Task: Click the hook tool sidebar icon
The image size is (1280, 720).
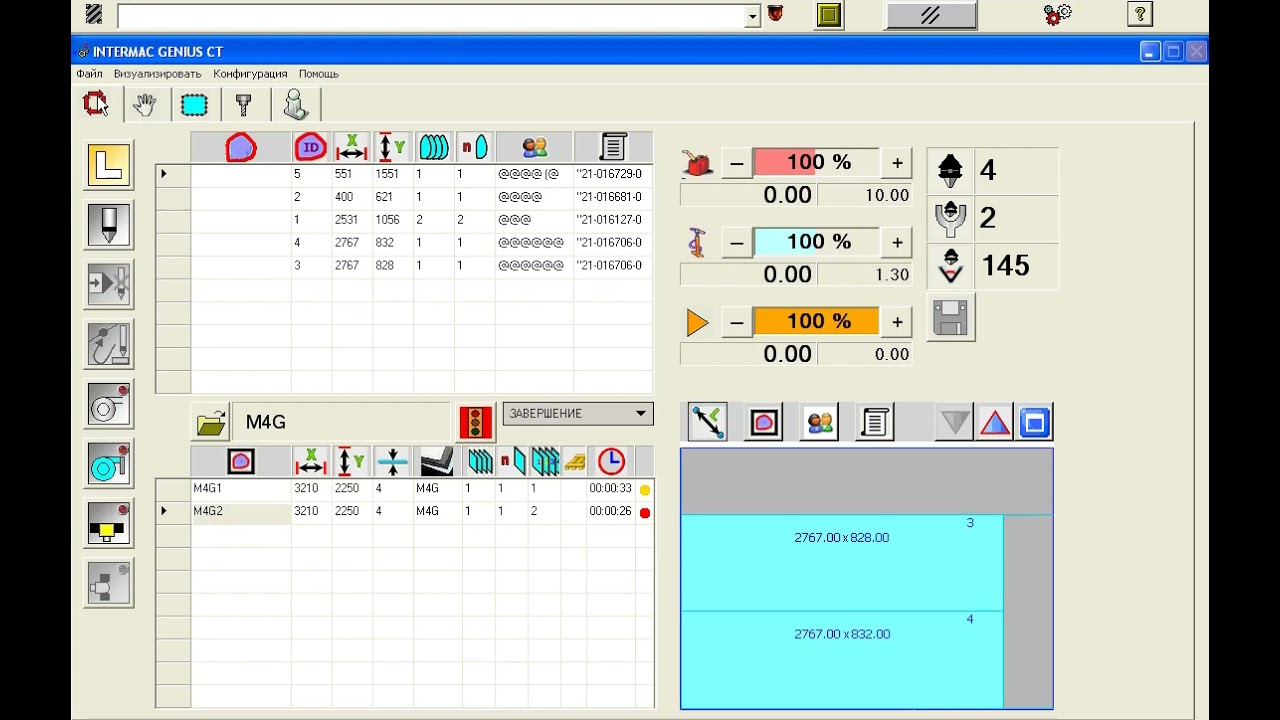Action: pyautogui.click(x=108, y=344)
